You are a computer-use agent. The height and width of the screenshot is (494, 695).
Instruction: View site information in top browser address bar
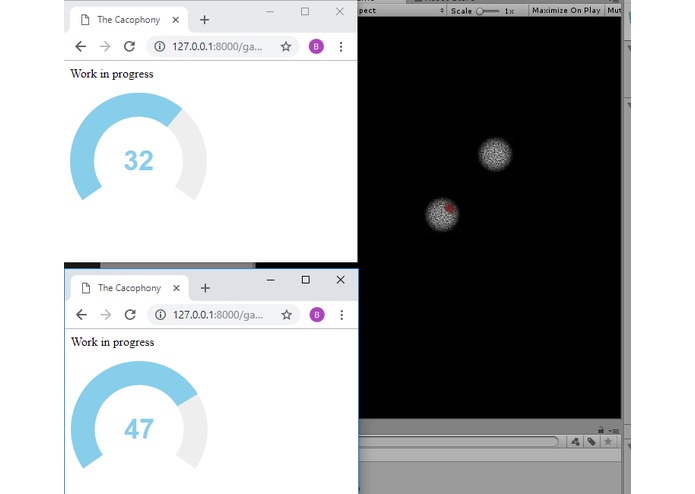[x=160, y=47]
